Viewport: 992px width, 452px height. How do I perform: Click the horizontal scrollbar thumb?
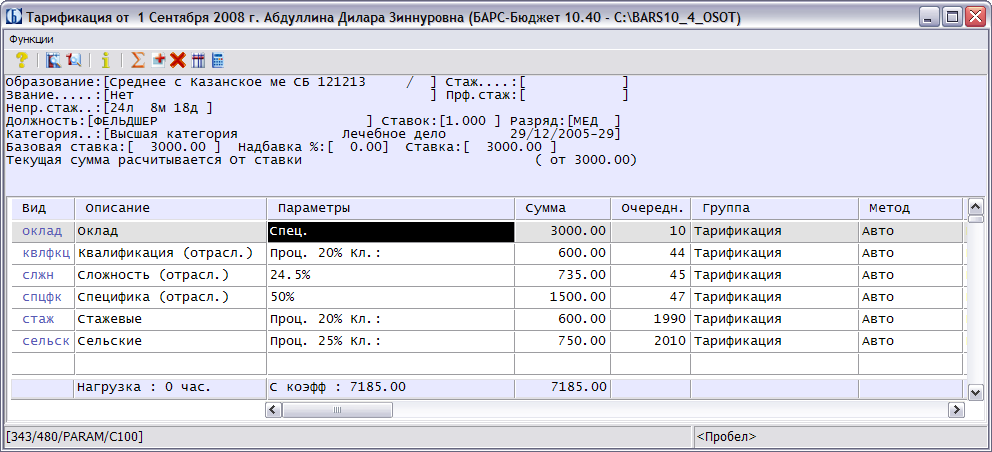[x=337, y=410]
